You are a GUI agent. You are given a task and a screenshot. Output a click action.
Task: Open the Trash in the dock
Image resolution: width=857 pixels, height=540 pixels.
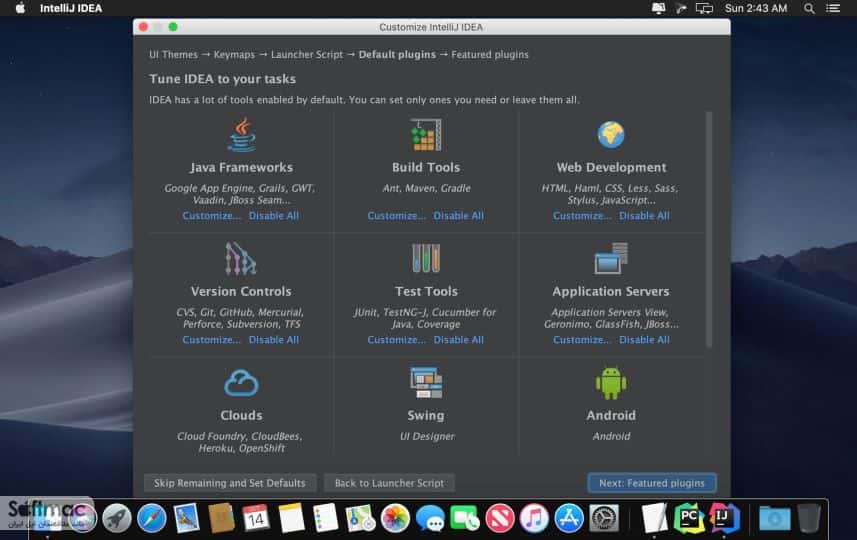click(809, 518)
